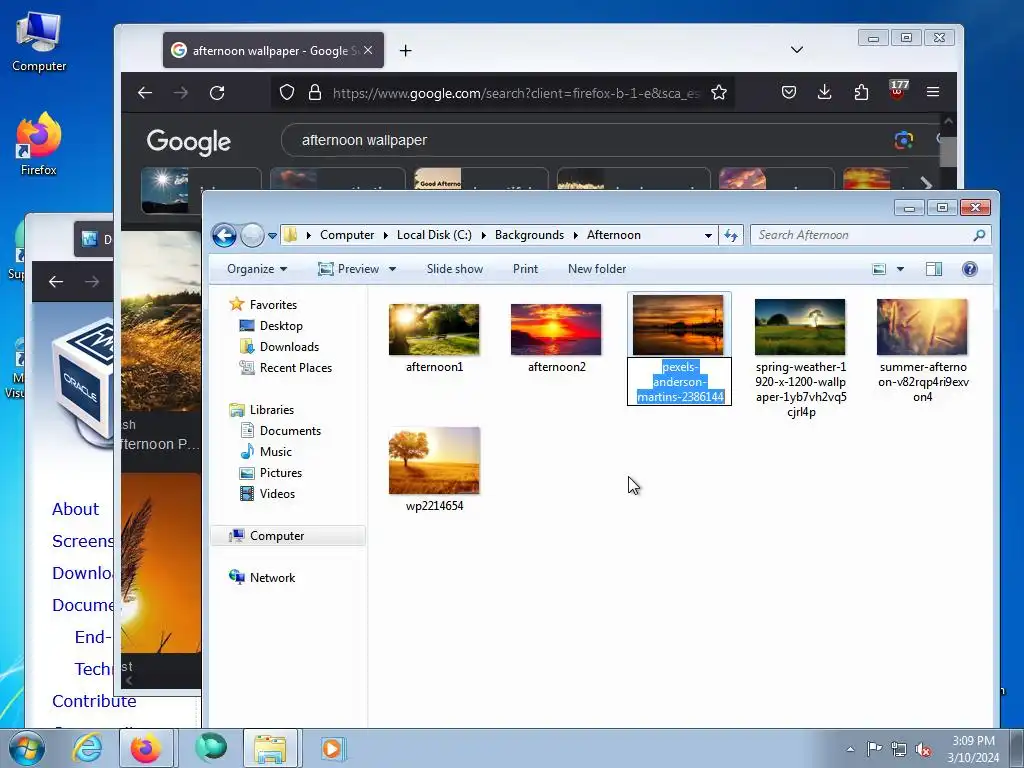Open Firefox tracking protection shield icon
The image size is (1024, 768).
pyautogui.click(x=287, y=93)
